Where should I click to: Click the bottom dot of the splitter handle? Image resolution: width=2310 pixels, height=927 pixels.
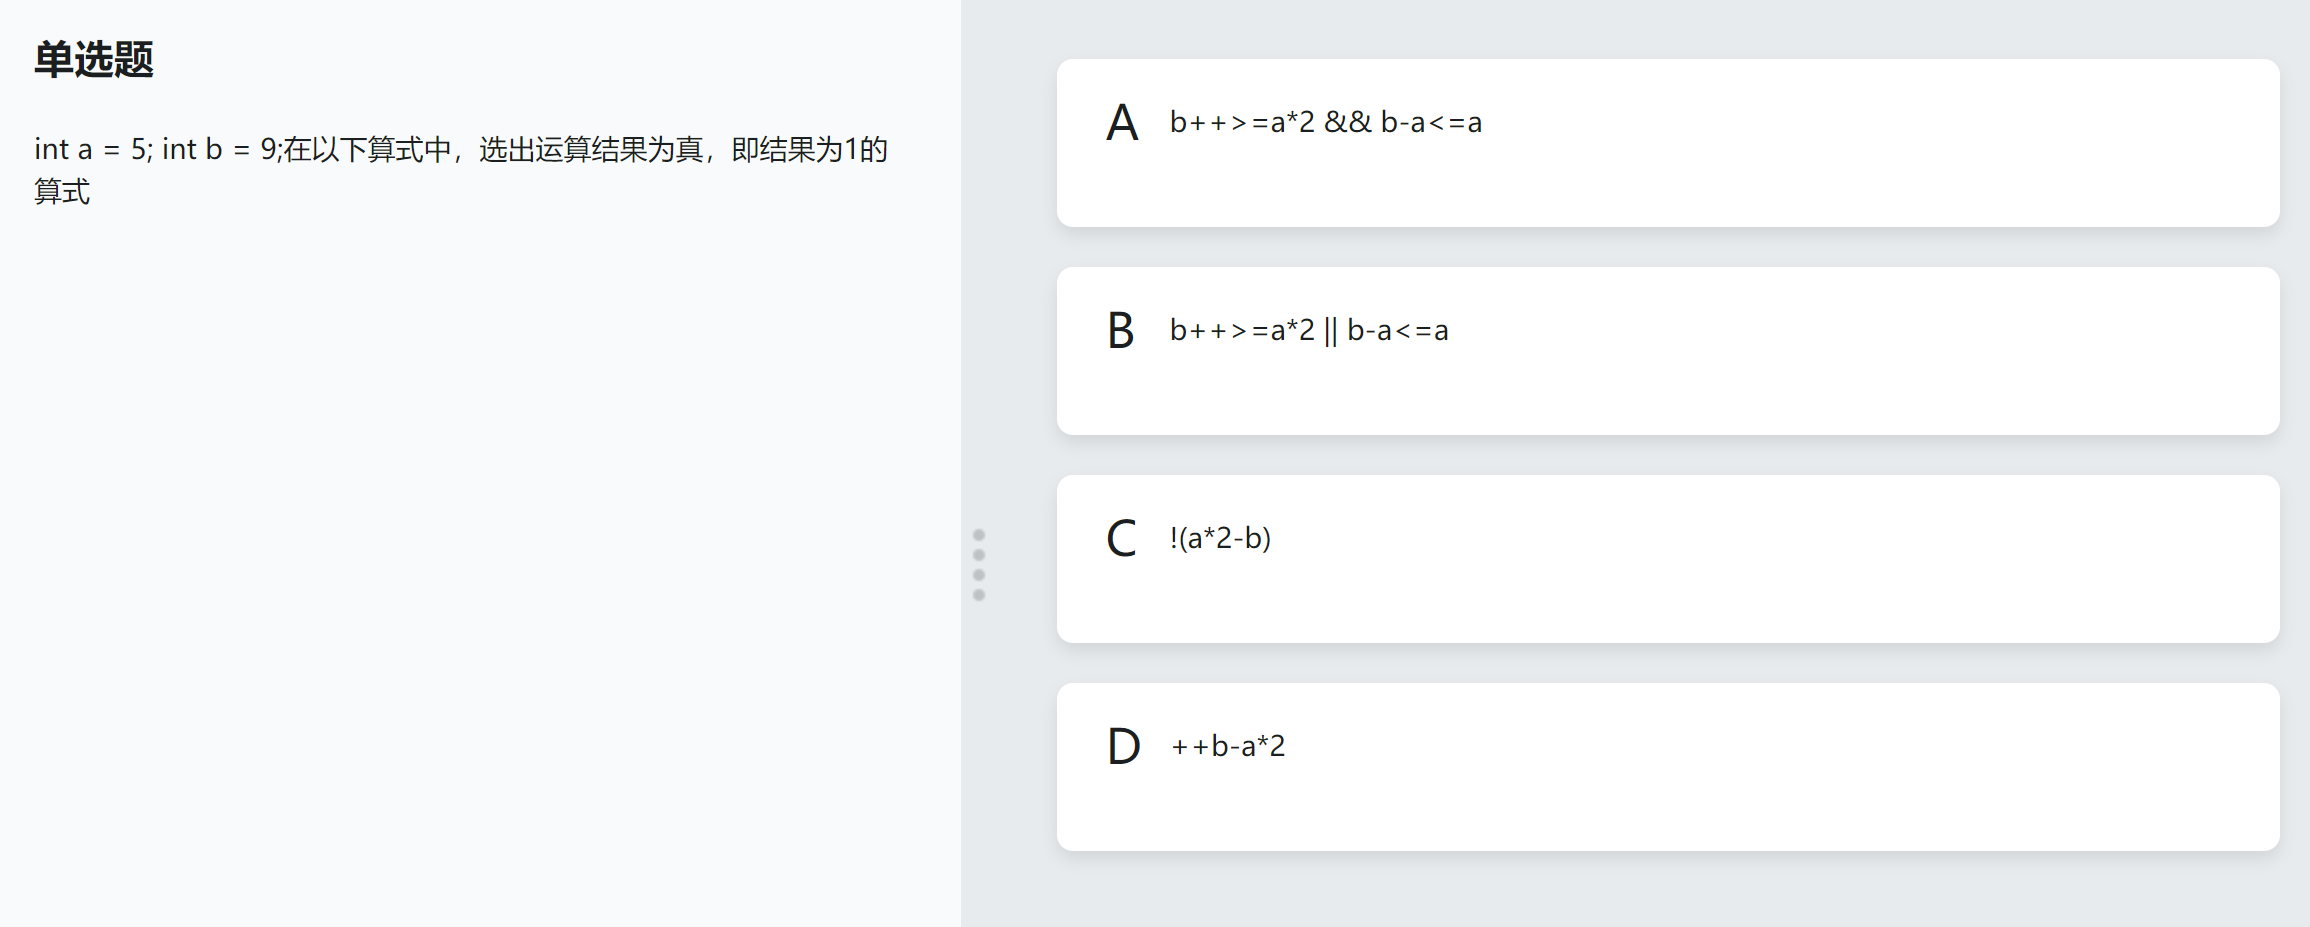click(979, 595)
